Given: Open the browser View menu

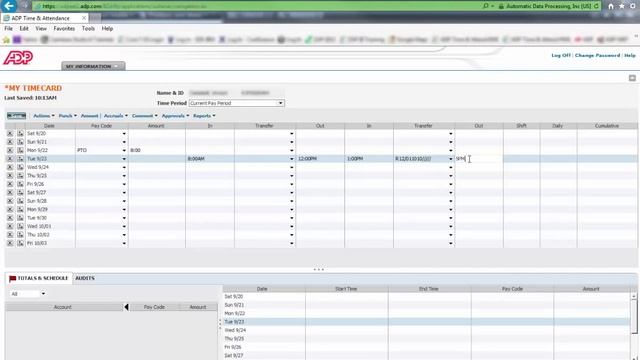Looking at the screenshot, I should (x=41, y=29).
